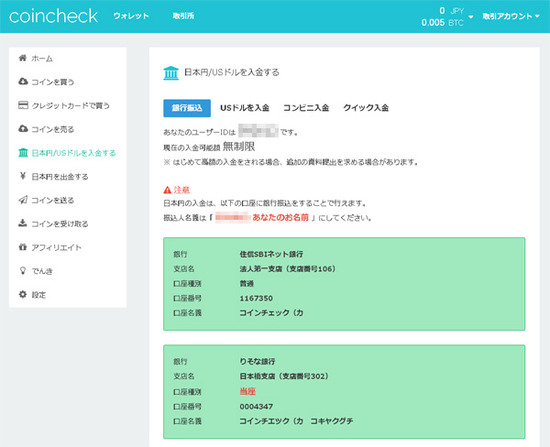Click the gear icon beside 設定
Image resolution: width=550 pixels, height=447 pixels.
(23, 294)
